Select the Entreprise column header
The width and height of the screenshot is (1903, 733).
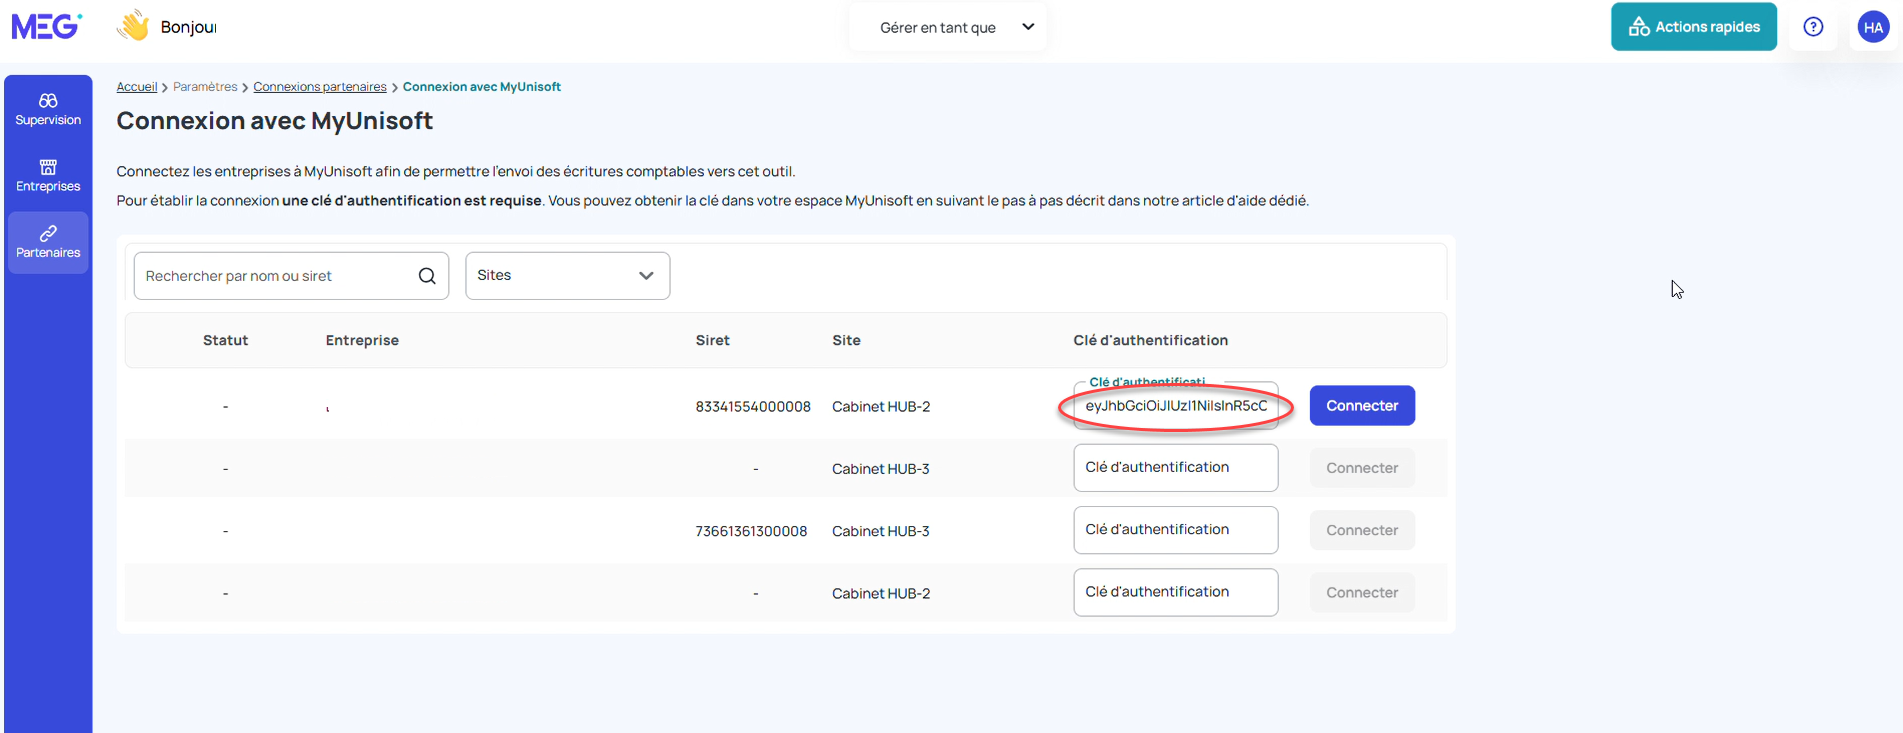click(362, 340)
